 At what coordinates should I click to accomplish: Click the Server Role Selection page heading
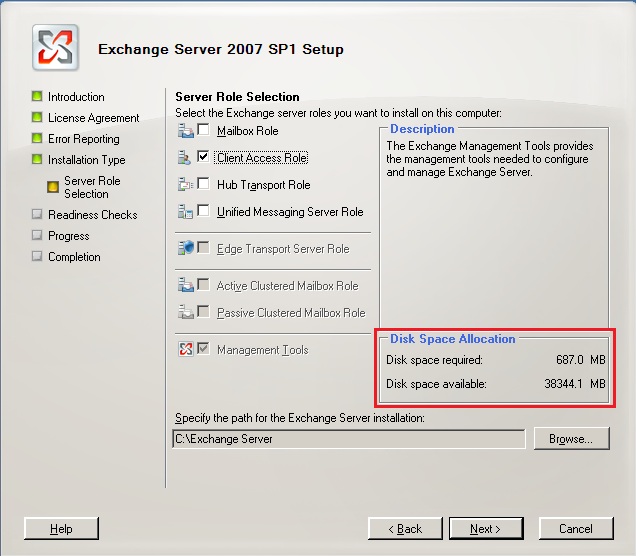[x=237, y=97]
